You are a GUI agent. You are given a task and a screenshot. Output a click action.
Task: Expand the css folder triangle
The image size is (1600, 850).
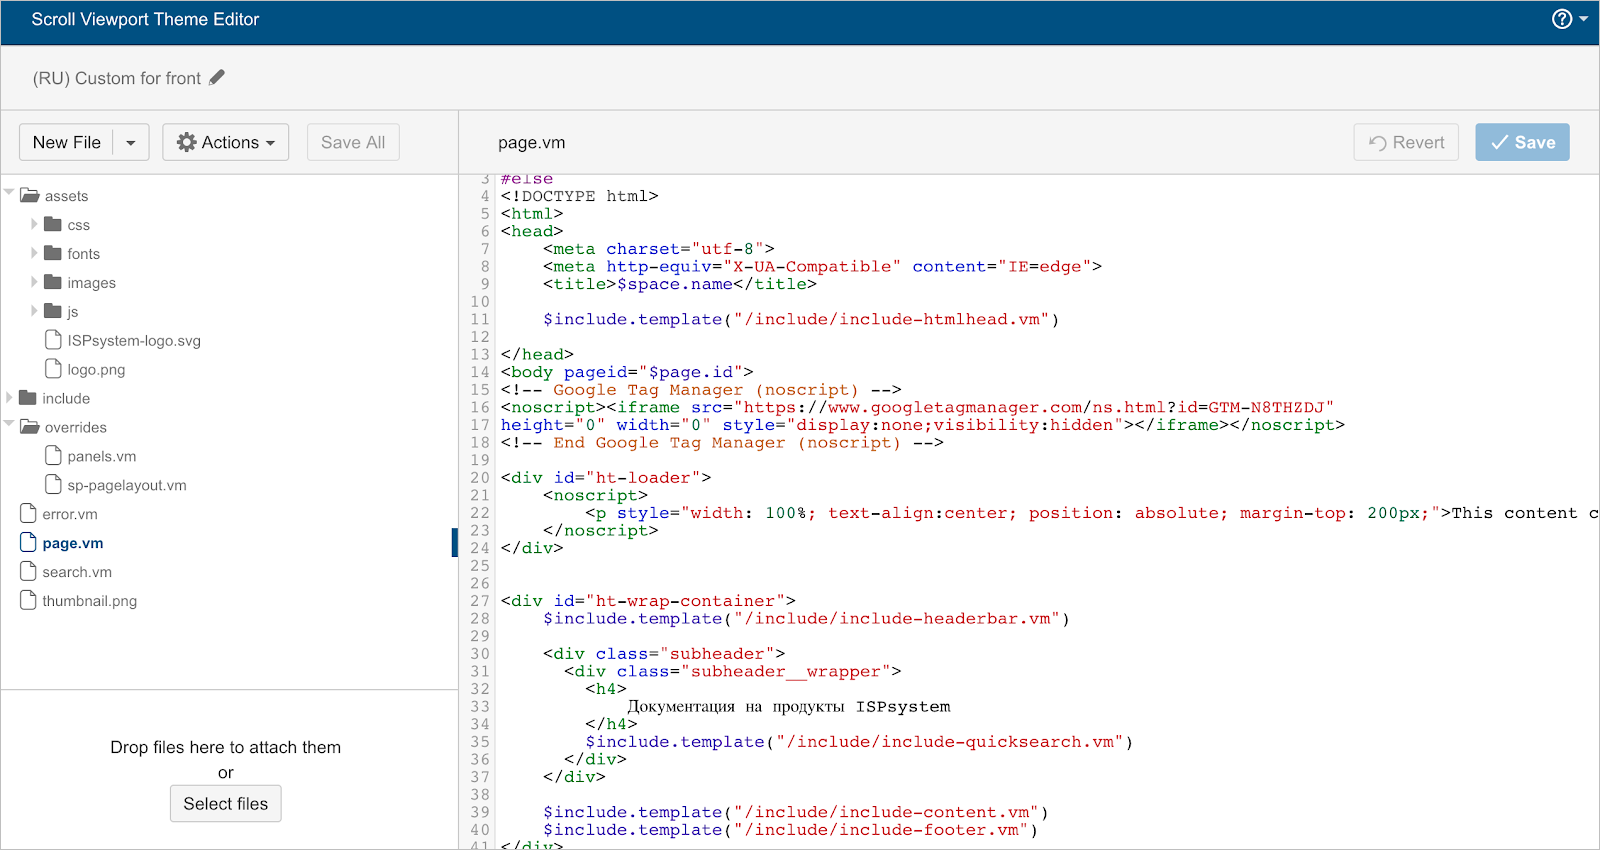pos(34,224)
